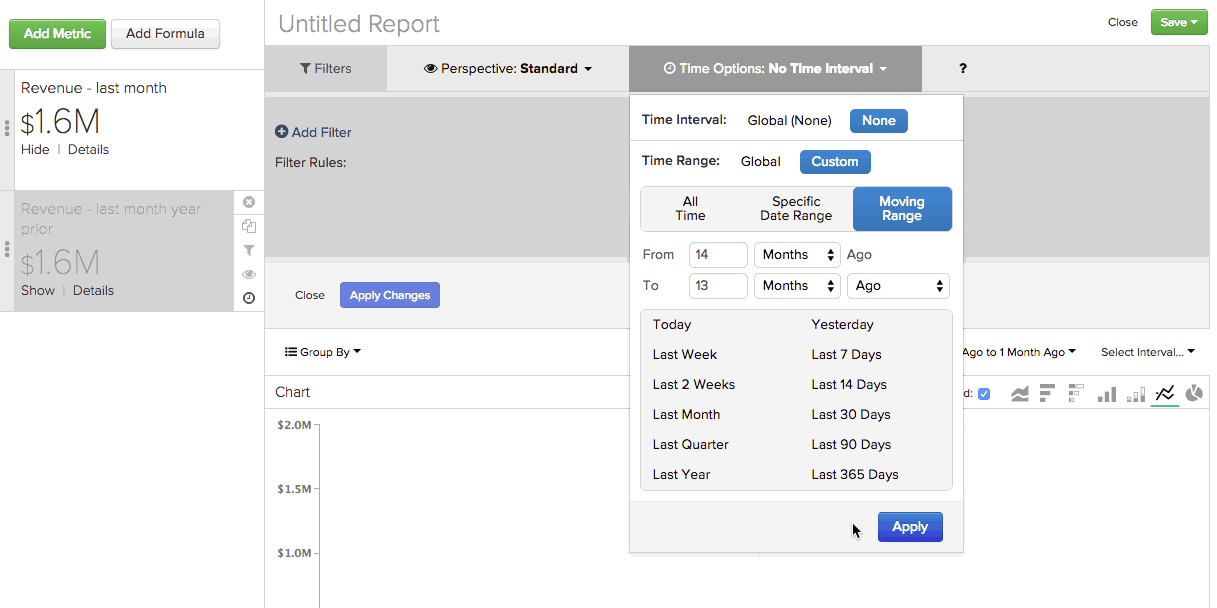Uncheck the blue checkbox near chart options
This screenshot has width=1217, height=608.
pos(984,393)
